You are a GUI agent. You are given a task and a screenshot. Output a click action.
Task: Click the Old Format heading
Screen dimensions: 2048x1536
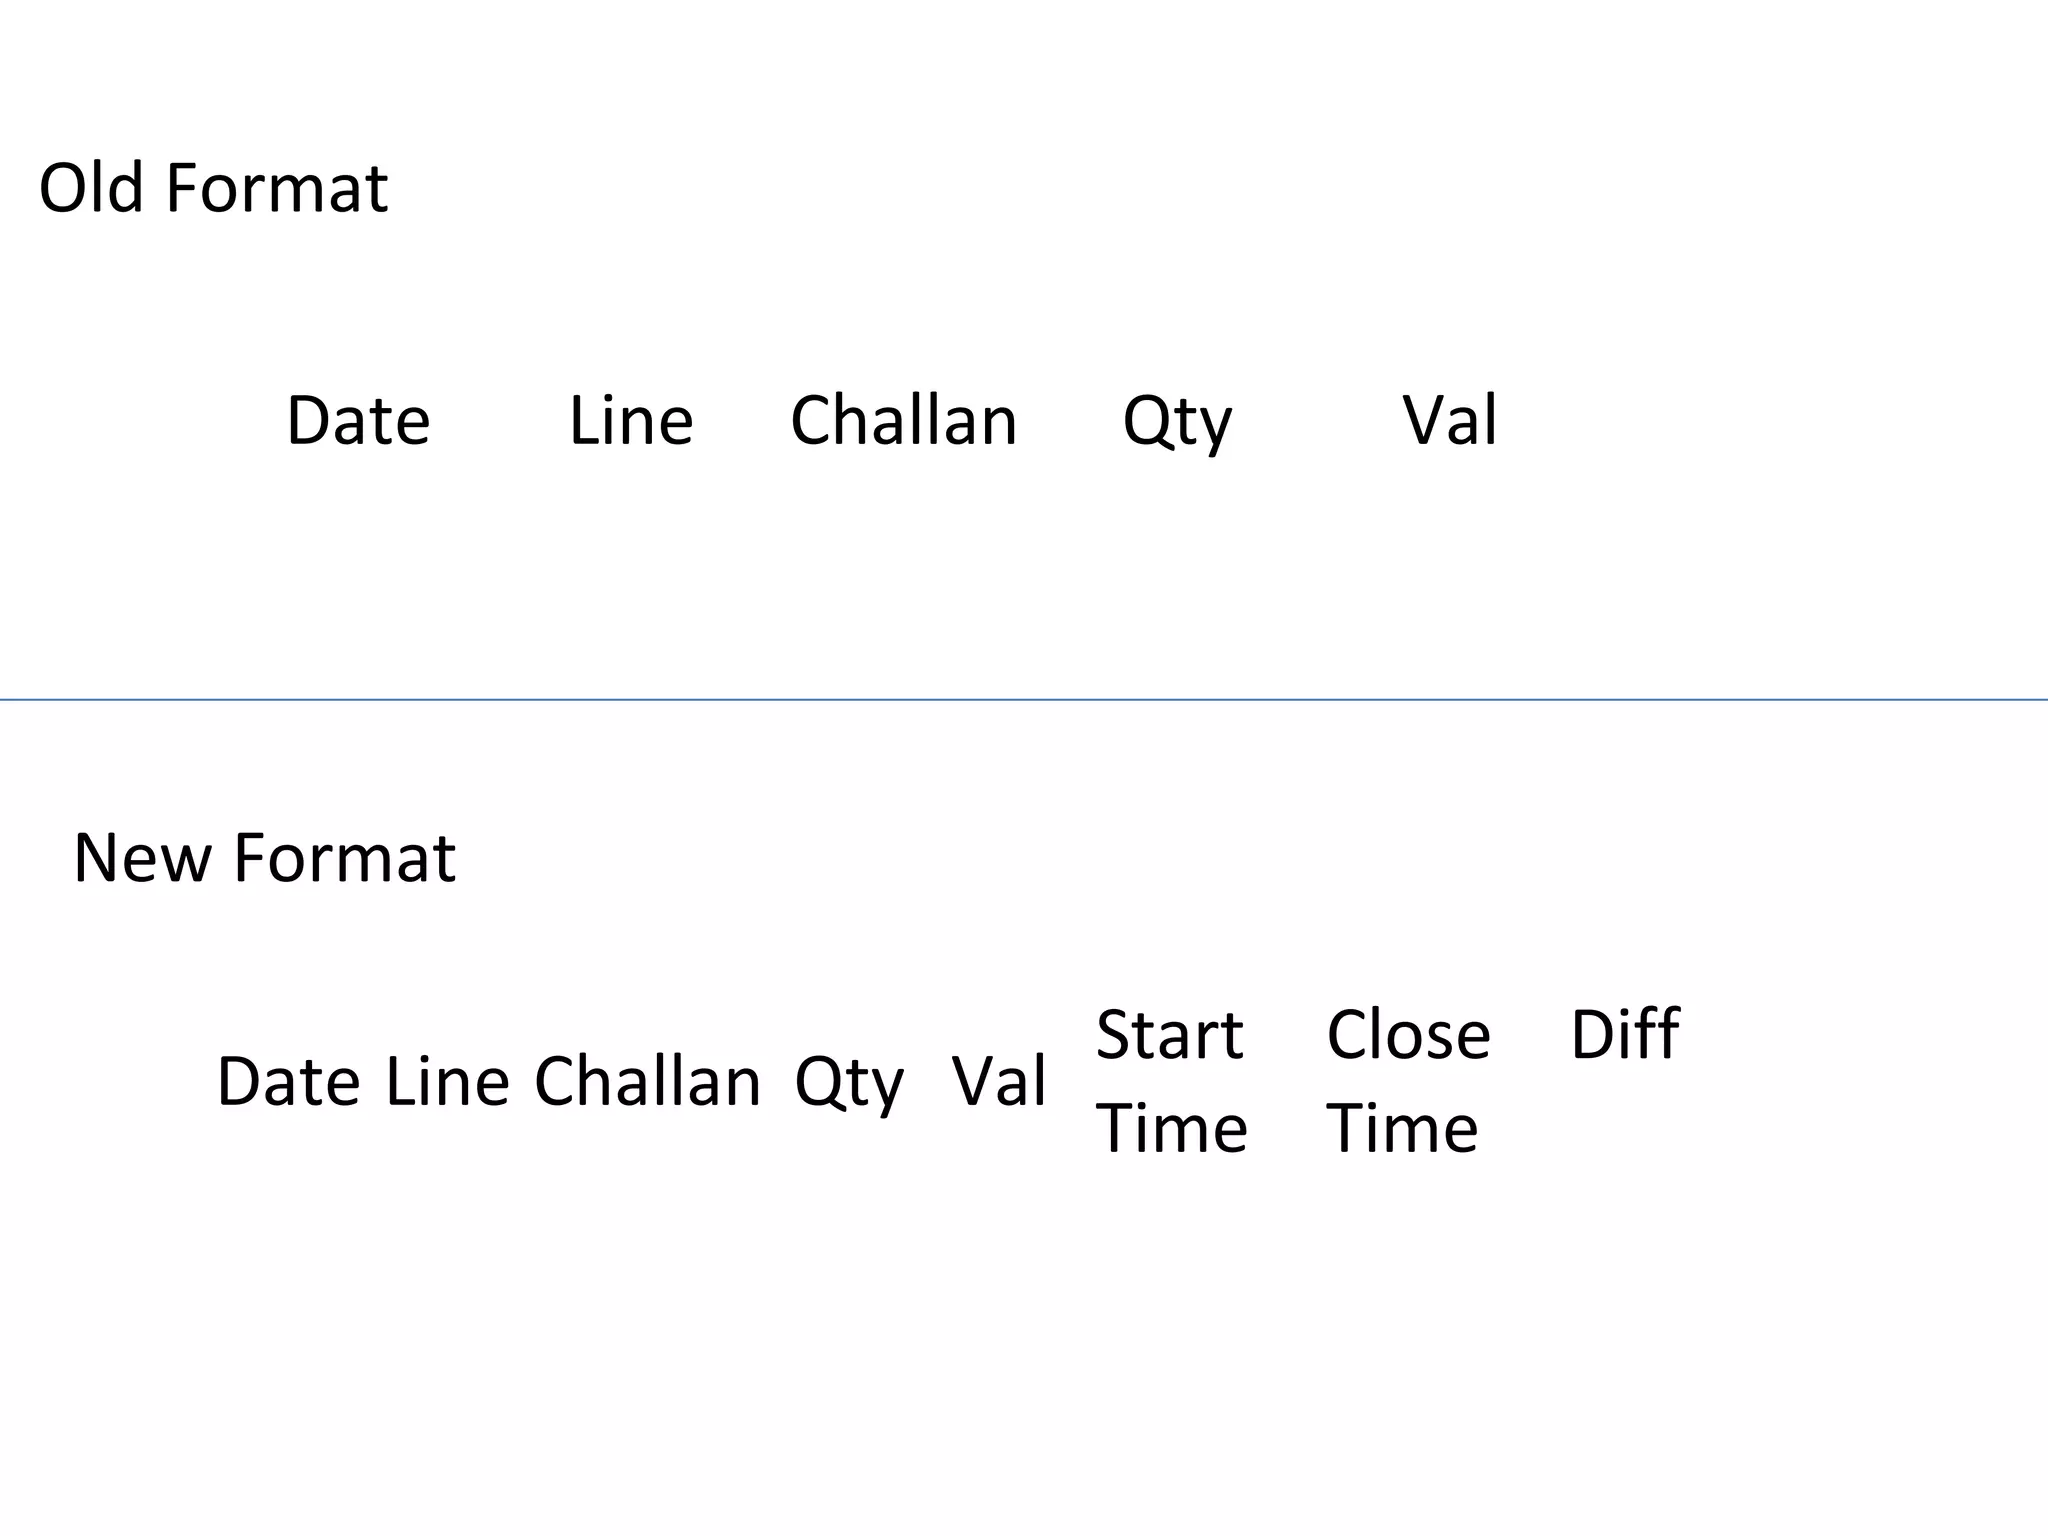(213, 188)
